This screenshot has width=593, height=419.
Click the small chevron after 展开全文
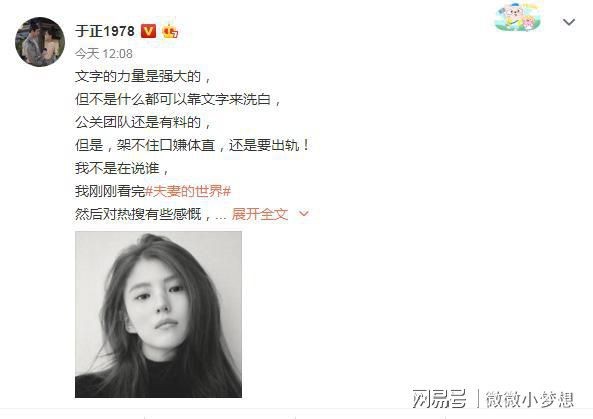coord(304,214)
